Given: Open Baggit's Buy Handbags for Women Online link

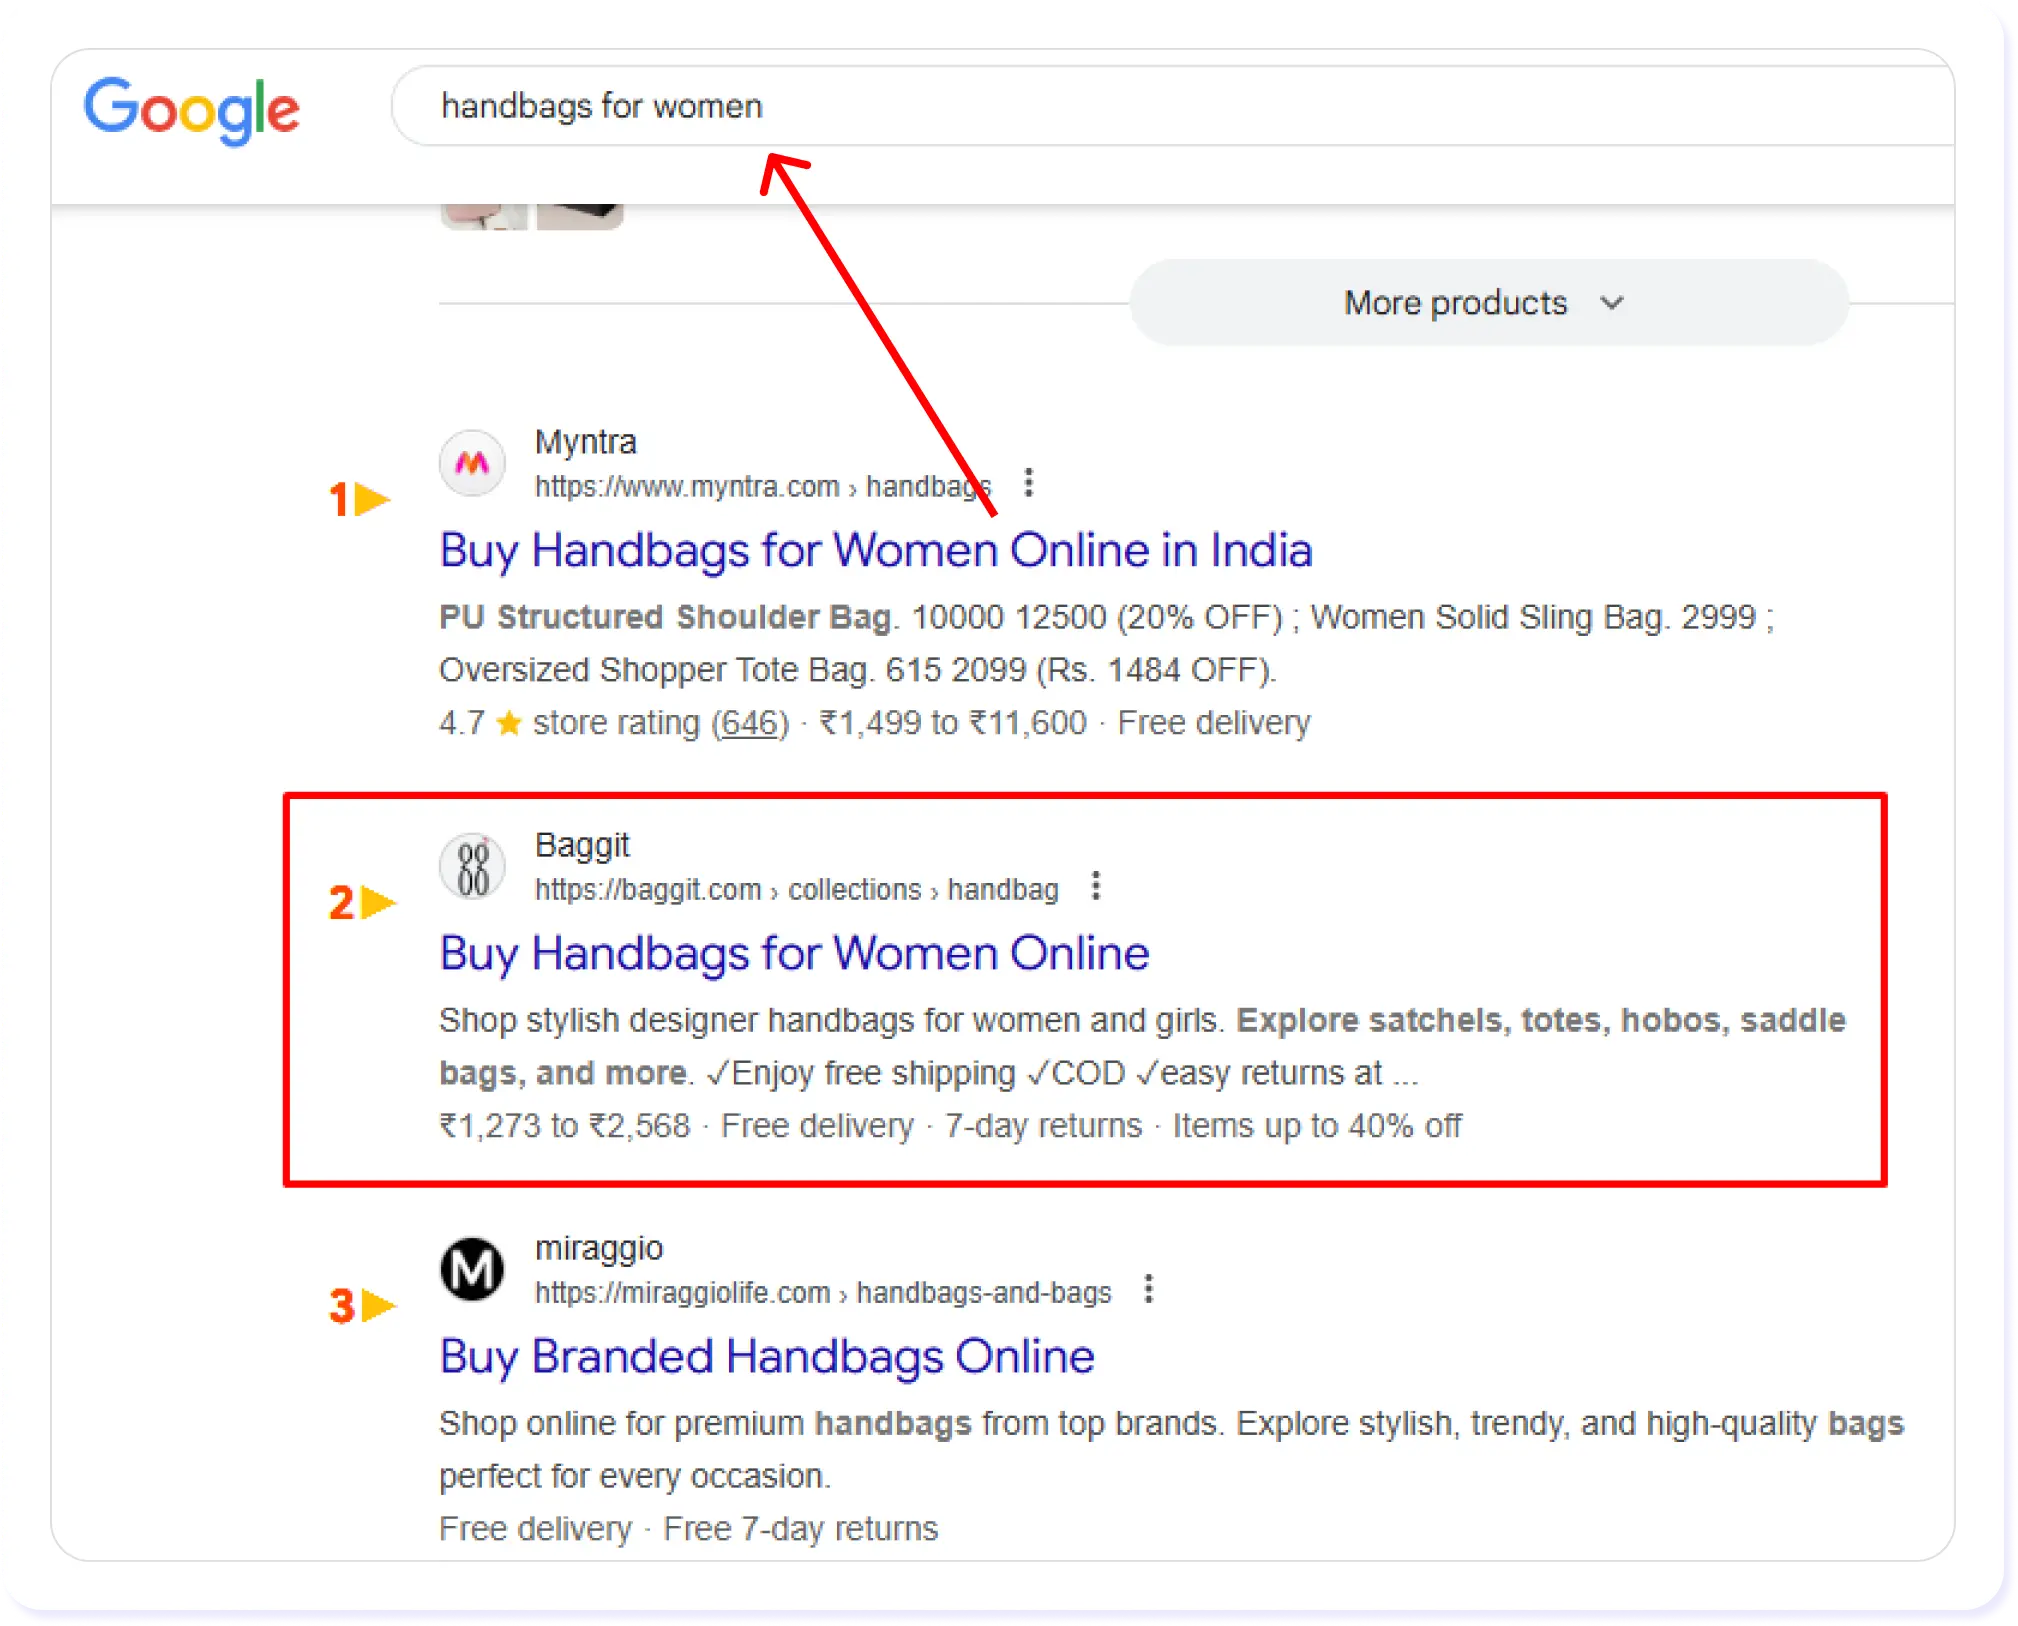Looking at the screenshot, I should [x=794, y=953].
